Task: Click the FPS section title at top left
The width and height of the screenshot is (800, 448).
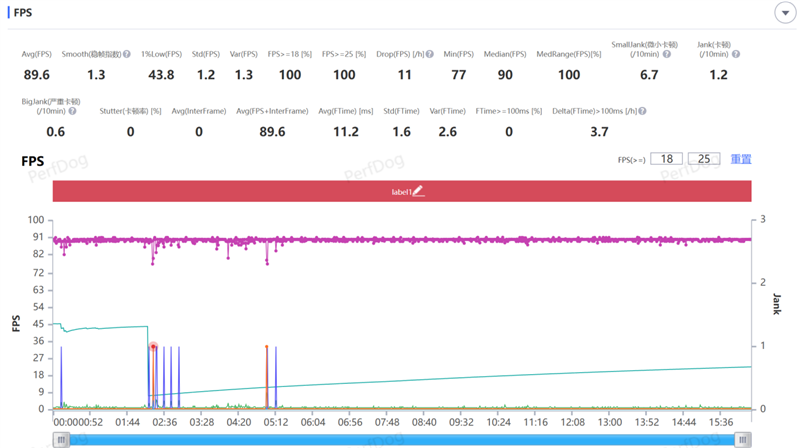Action: tap(23, 13)
